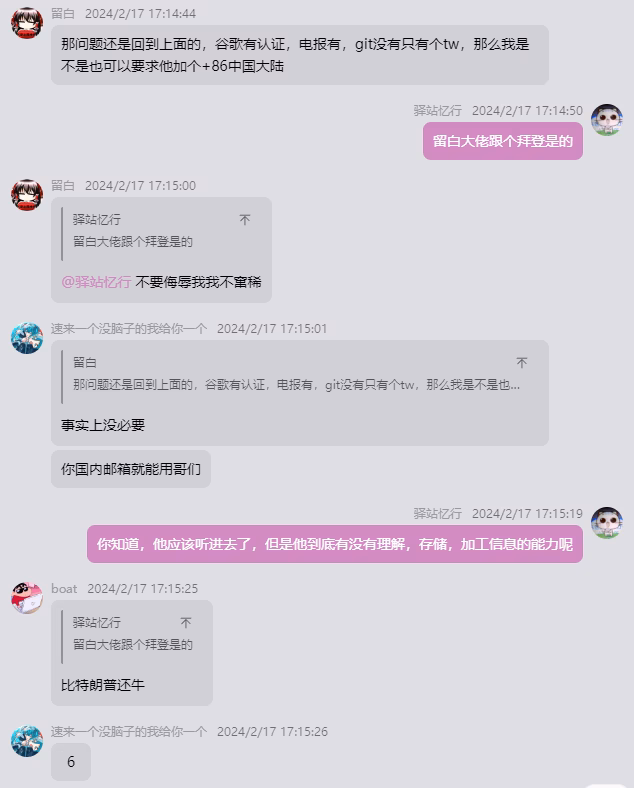Select the pink bubble 留白大佬跟个拜登是的
634x788 pixels.
tap(503, 141)
